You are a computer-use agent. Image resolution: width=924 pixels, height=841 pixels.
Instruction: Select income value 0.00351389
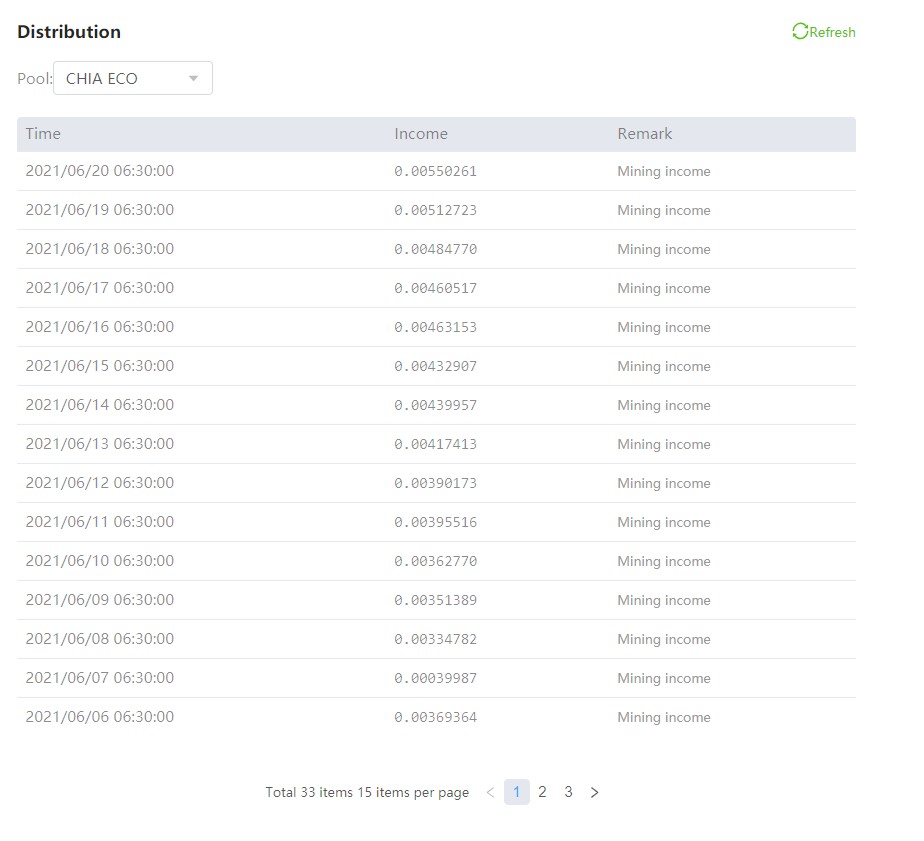(435, 599)
